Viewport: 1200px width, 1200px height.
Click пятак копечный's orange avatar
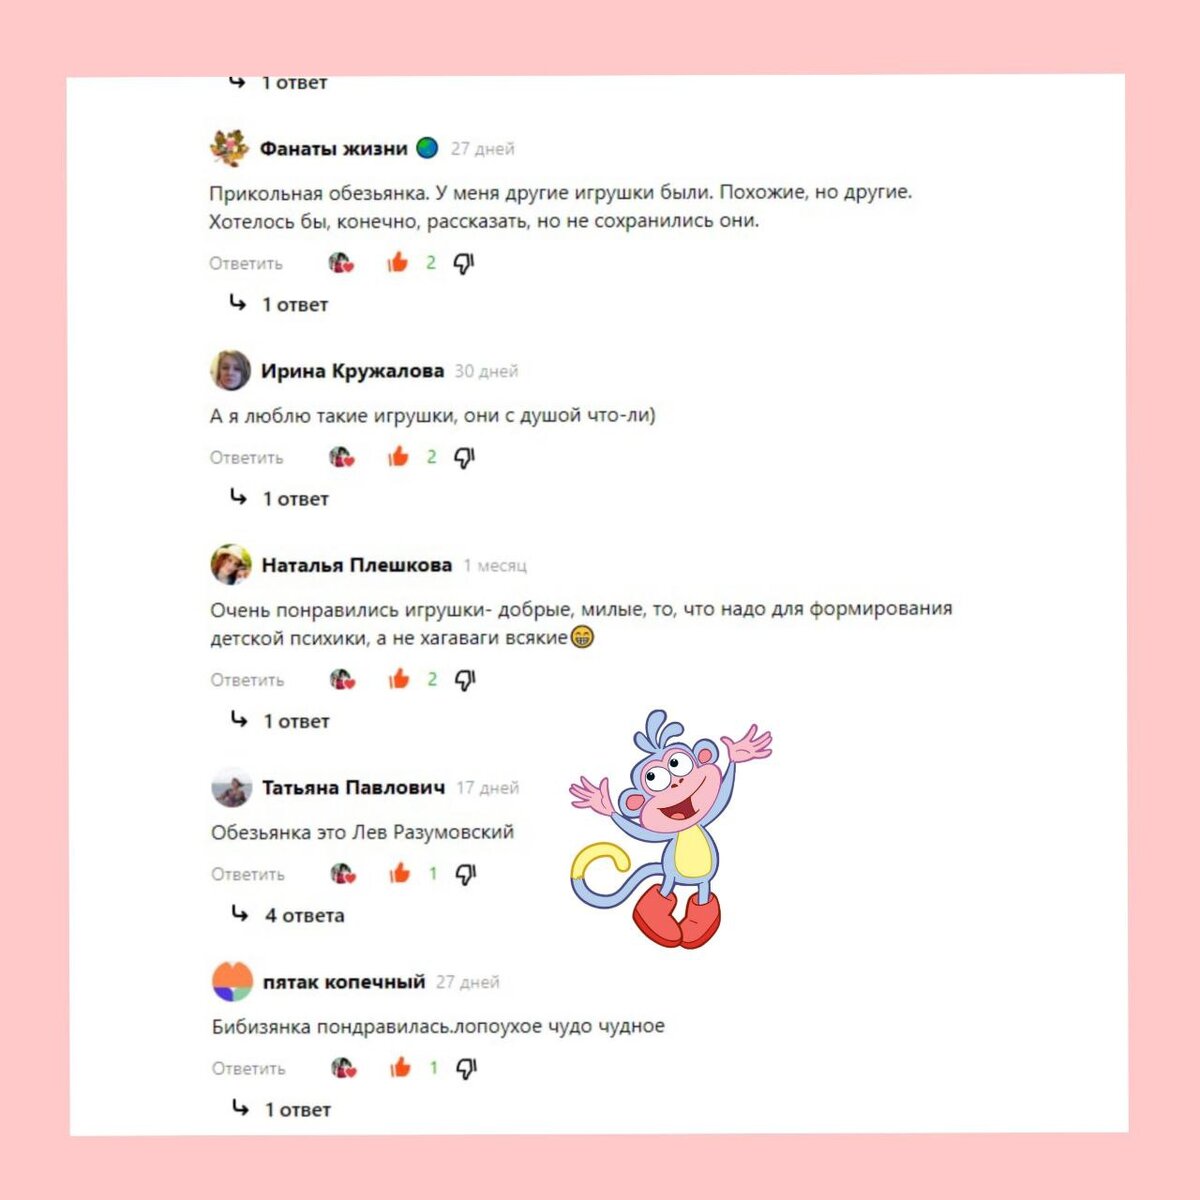[x=232, y=981]
